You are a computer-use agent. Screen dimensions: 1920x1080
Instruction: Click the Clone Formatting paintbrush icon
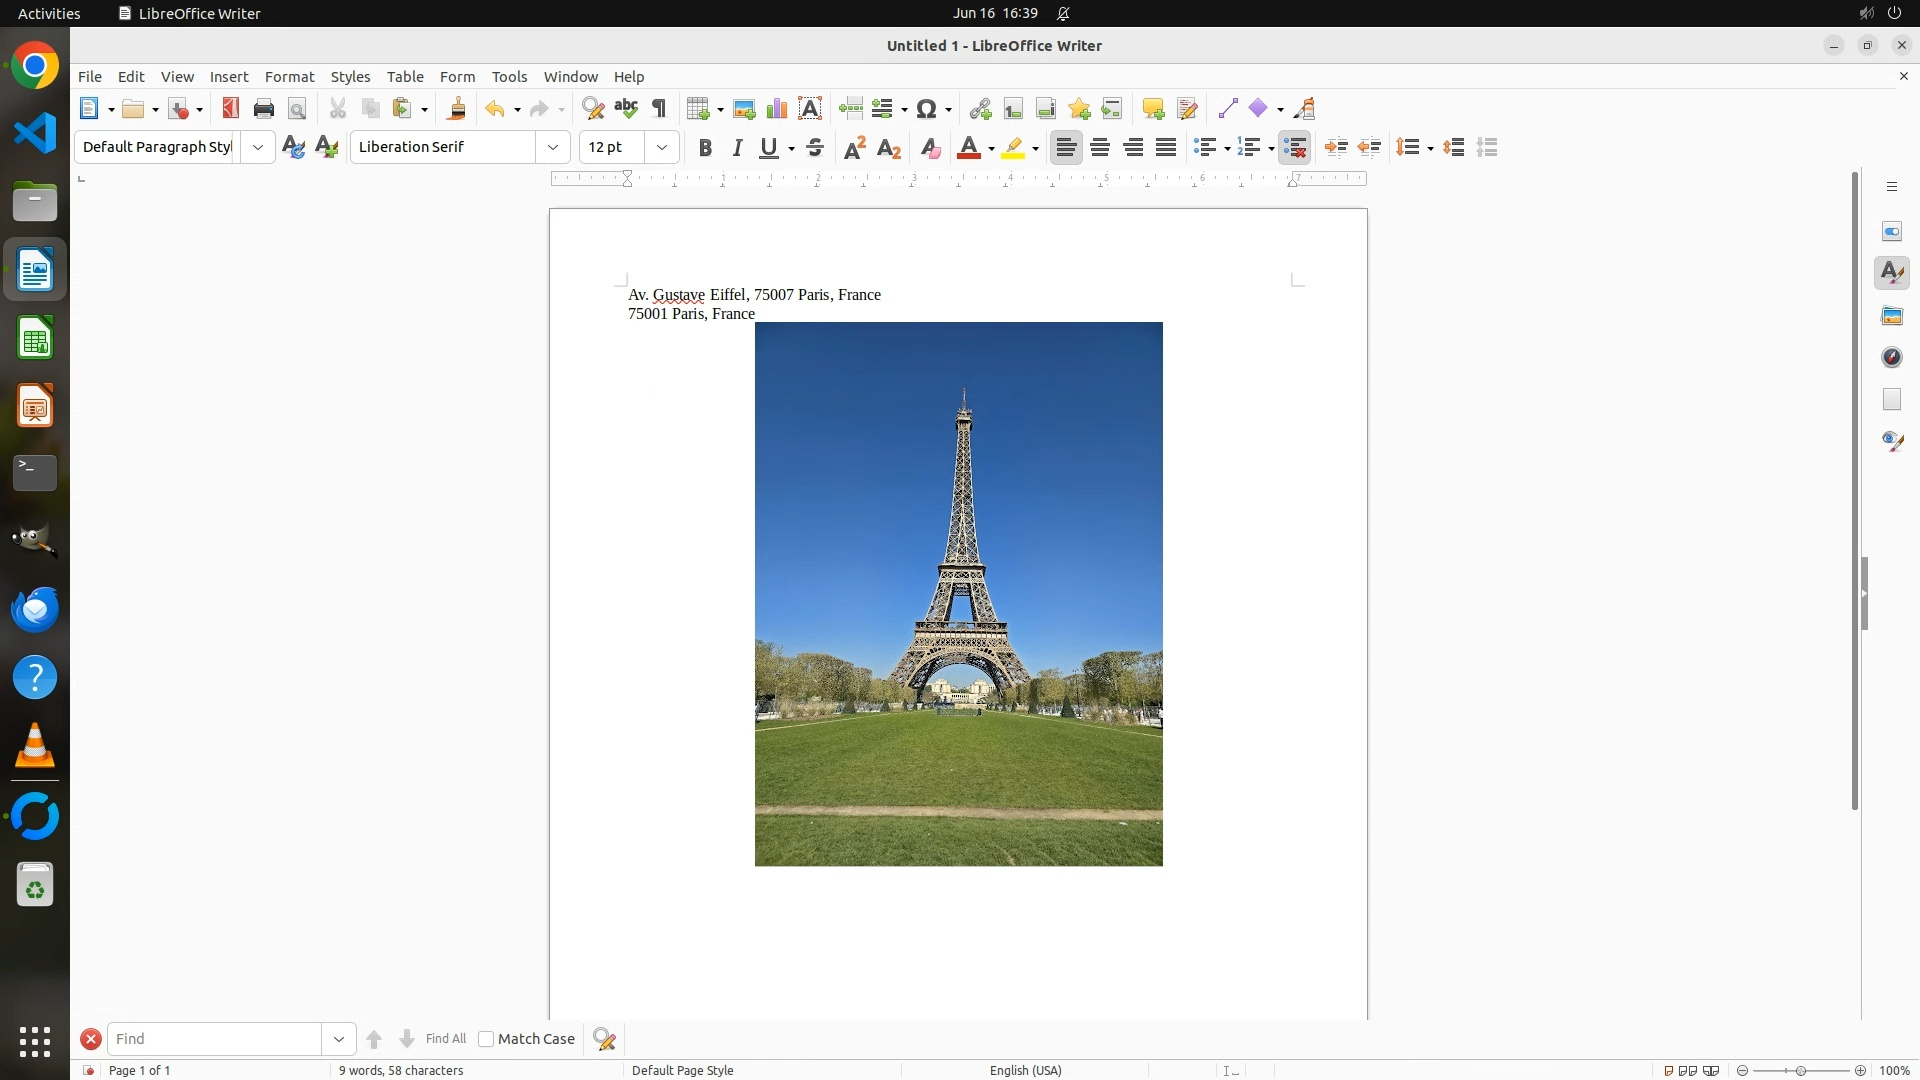point(457,109)
